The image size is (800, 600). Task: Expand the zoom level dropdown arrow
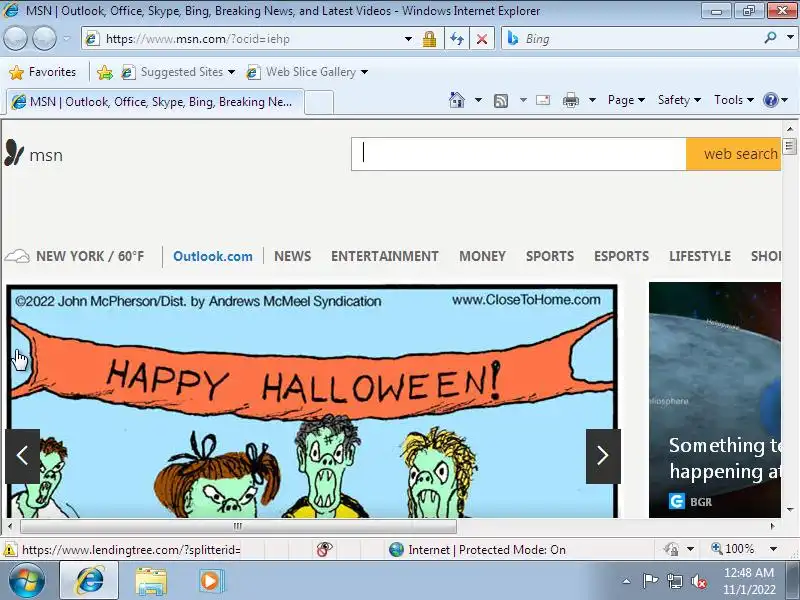pyautogui.click(x=773, y=549)
